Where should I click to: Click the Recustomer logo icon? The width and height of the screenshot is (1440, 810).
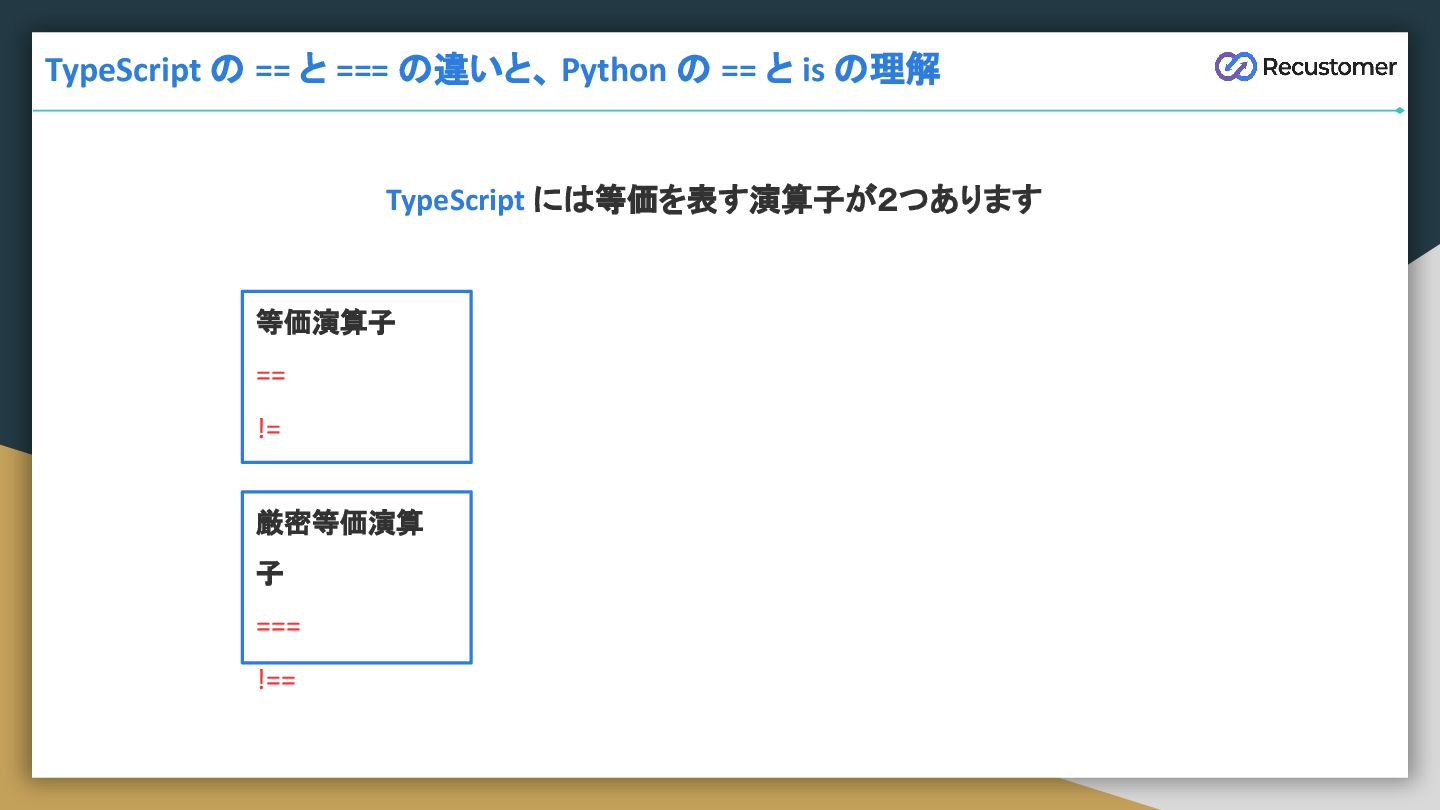point(1235,67)
